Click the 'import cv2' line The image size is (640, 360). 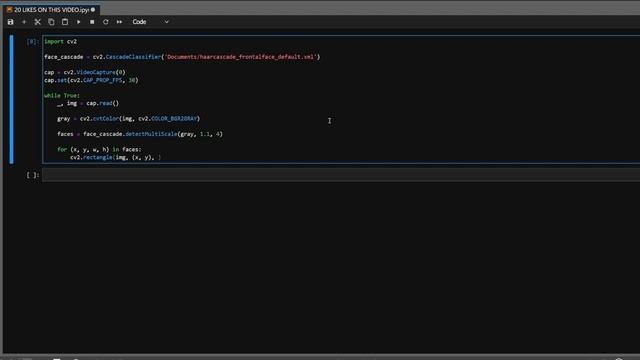pos(60,41)
